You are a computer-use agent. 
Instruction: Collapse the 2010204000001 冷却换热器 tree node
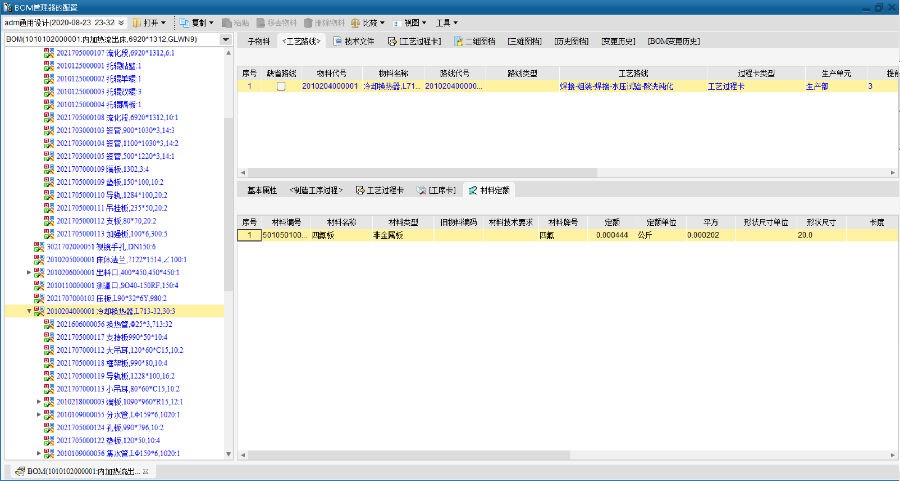(x=29, y=311)
